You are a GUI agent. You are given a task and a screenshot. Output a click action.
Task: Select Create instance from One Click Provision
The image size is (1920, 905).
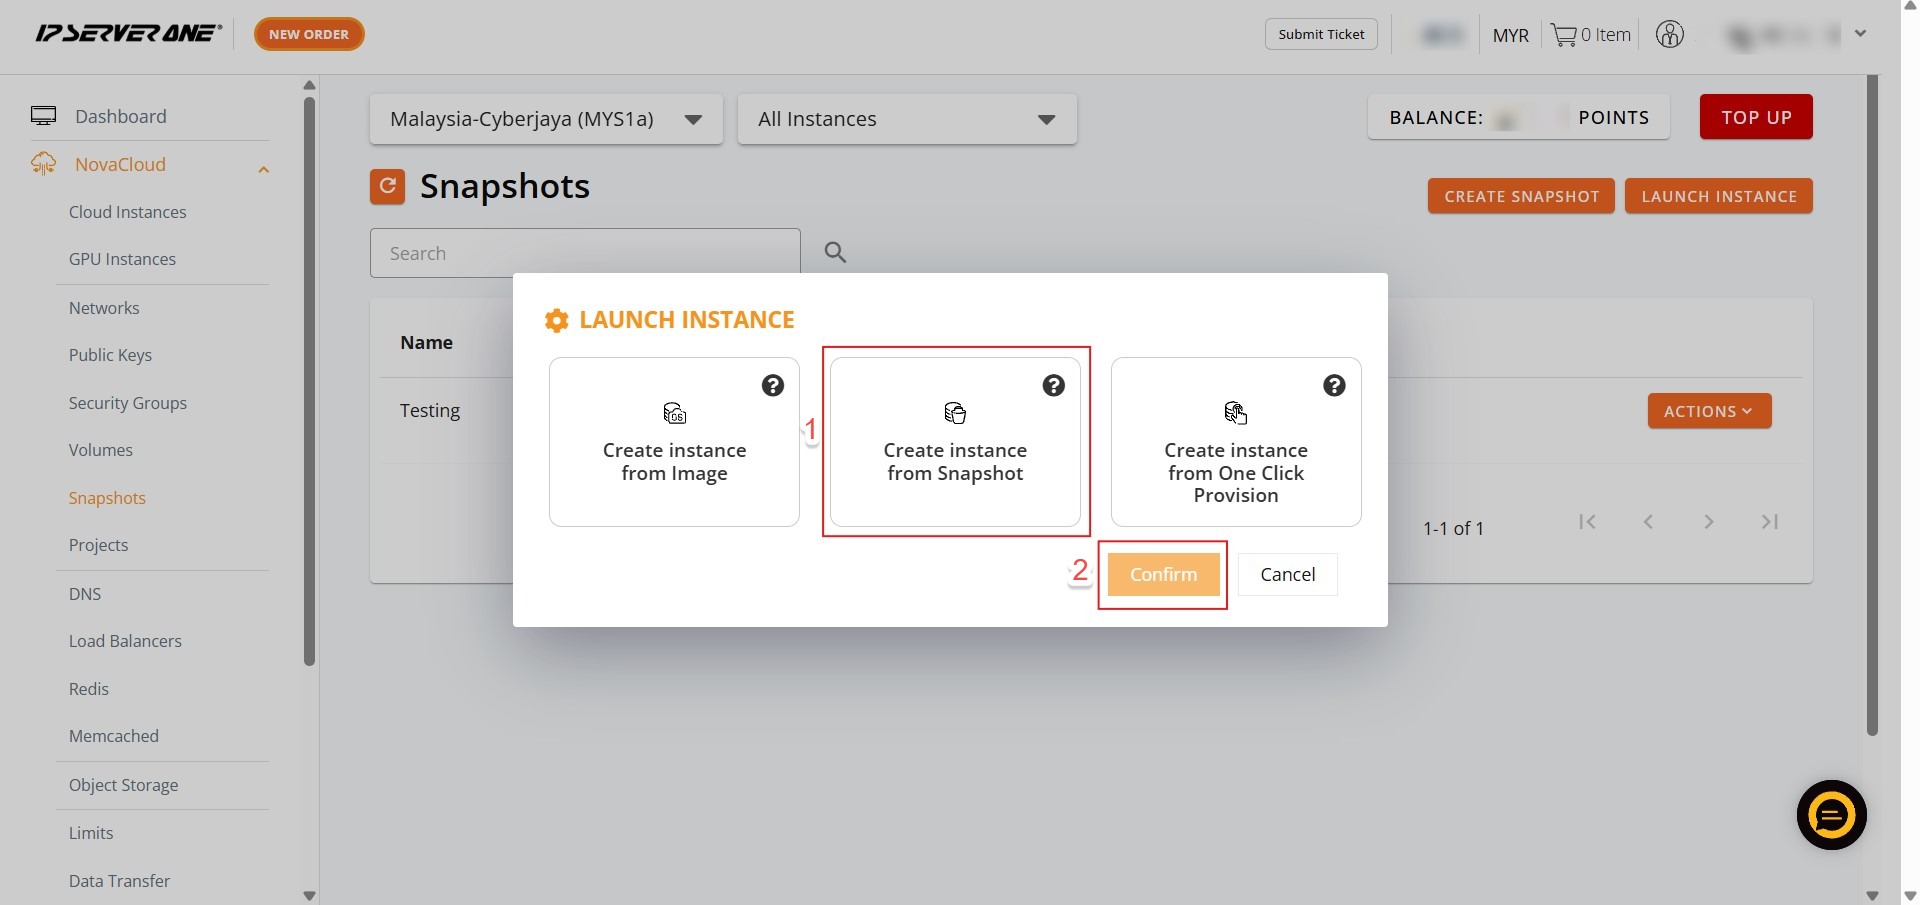pyautogui.click(x=1235, y=442)
